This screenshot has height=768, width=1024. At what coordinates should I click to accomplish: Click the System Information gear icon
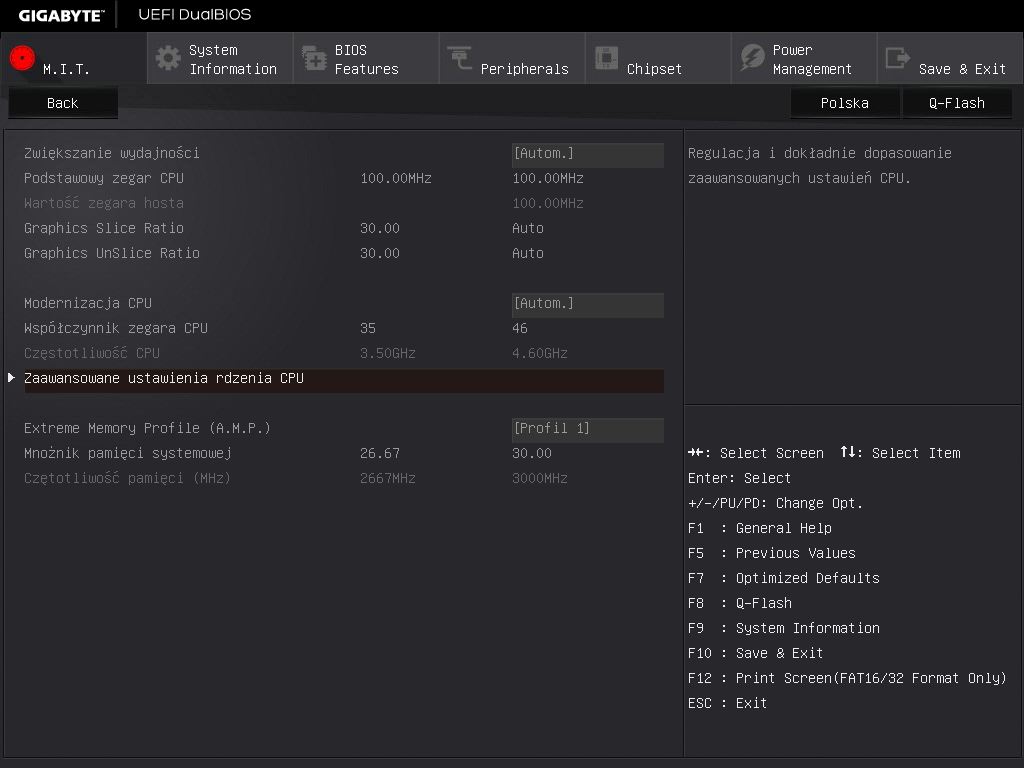tap(168, 58)
